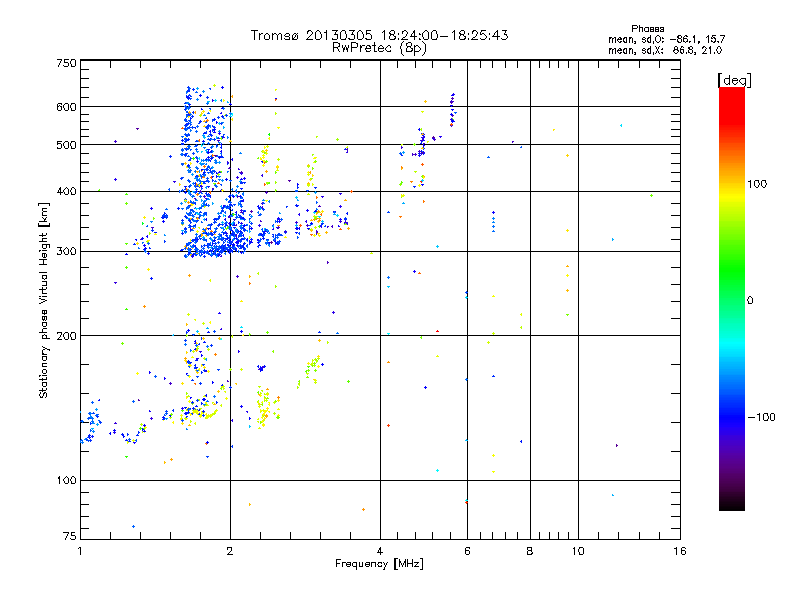
Task: Click the y-axis label '200'
Action: coord(66,336)
